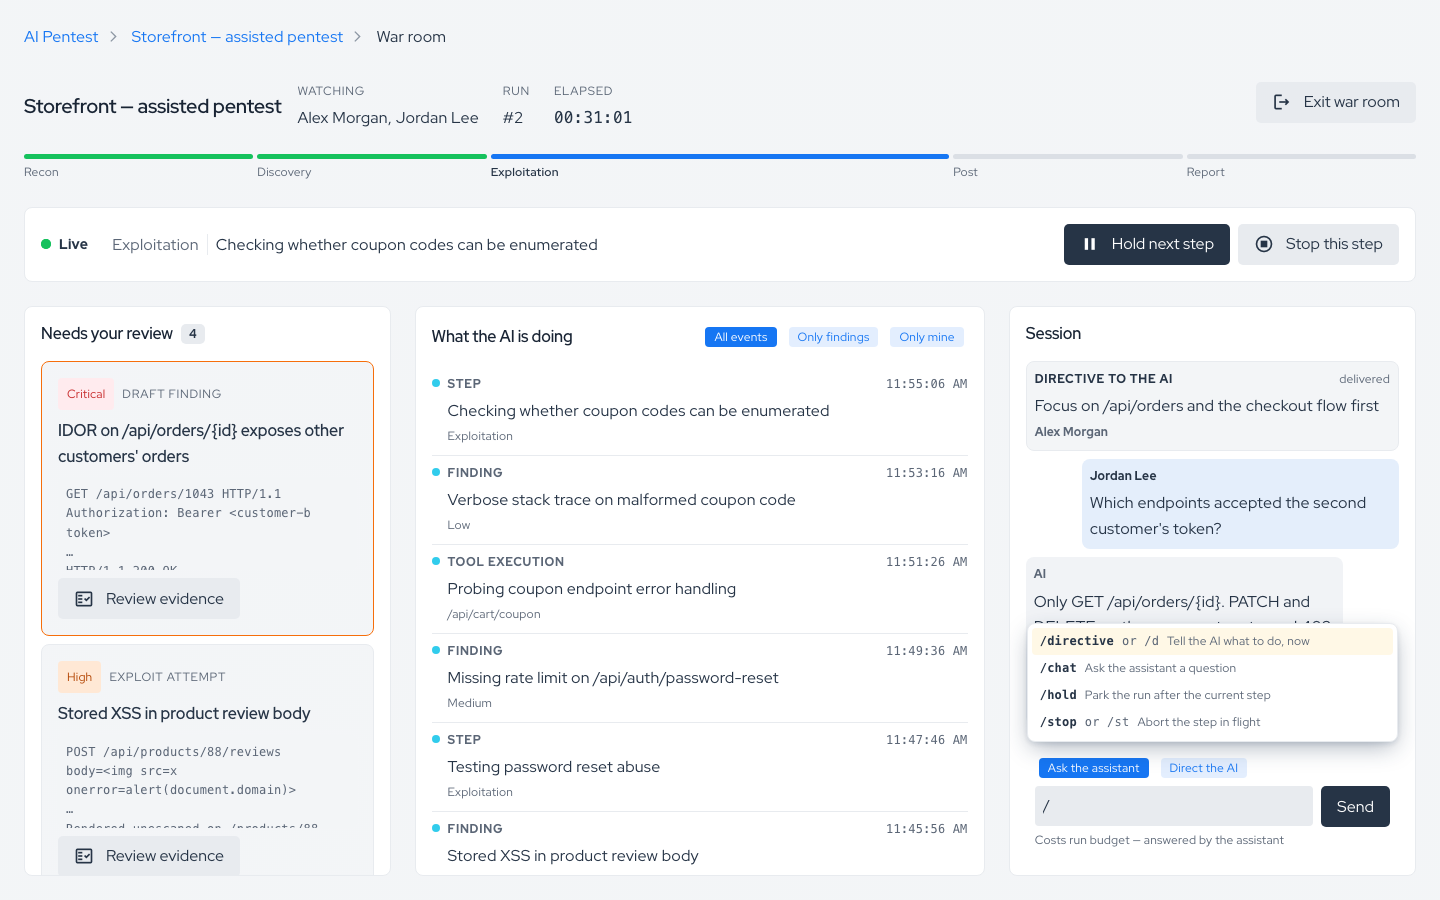Exit the war room
This screenshot has width=1440, height=900.
[1336, 102]
